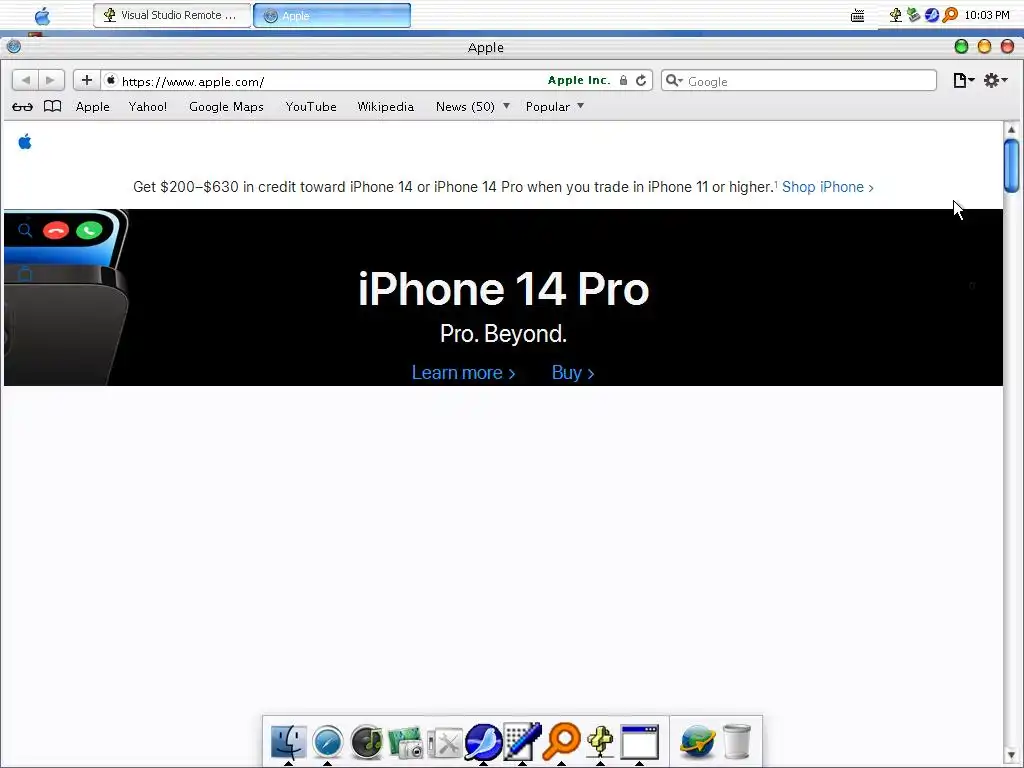Click the SeaMonkey tray icon
The image size is (1024, 768).
point(932,15)
